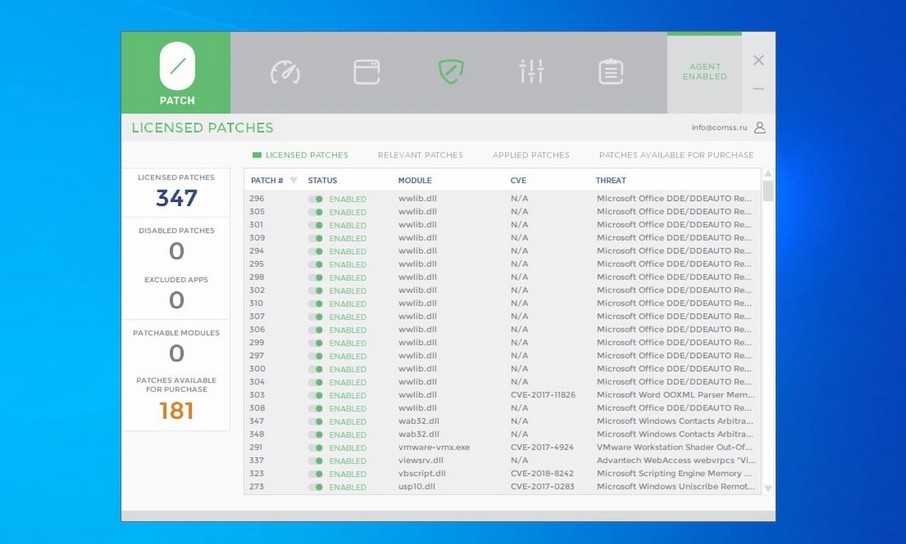Viewport: 906px width, 544px height.
Task: Click wab32.dll module in row 348
Action: [x=418, y=434]
